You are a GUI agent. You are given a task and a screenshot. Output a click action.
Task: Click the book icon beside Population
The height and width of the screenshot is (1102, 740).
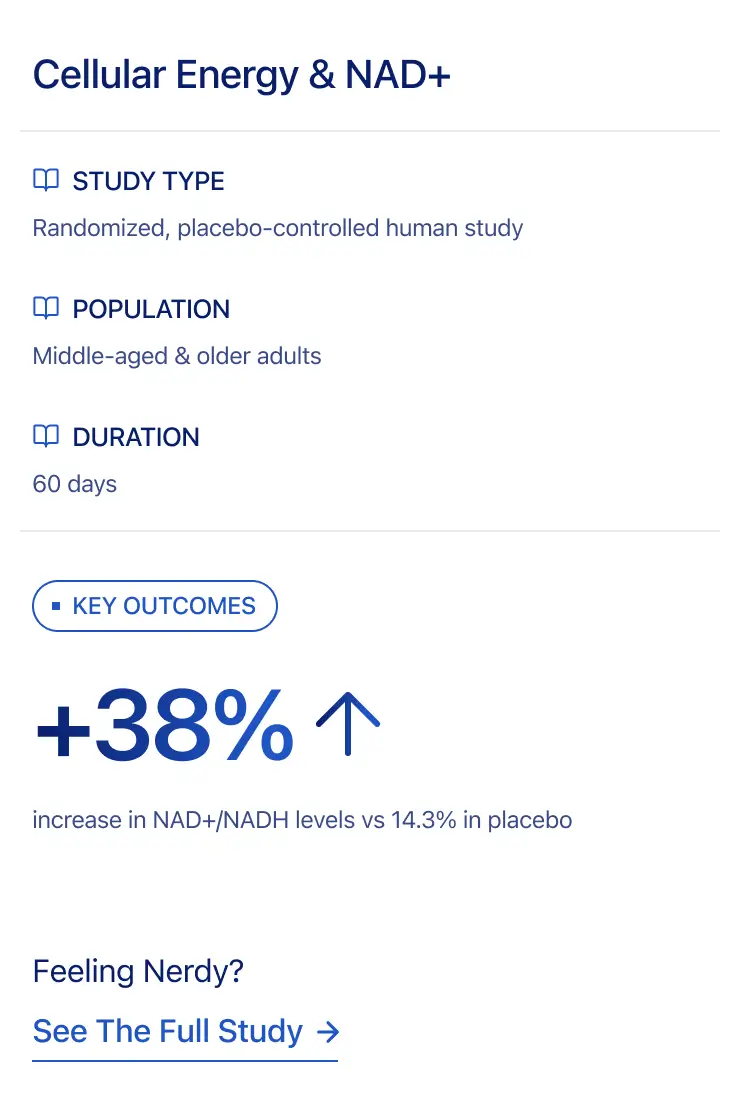point(46,308)
